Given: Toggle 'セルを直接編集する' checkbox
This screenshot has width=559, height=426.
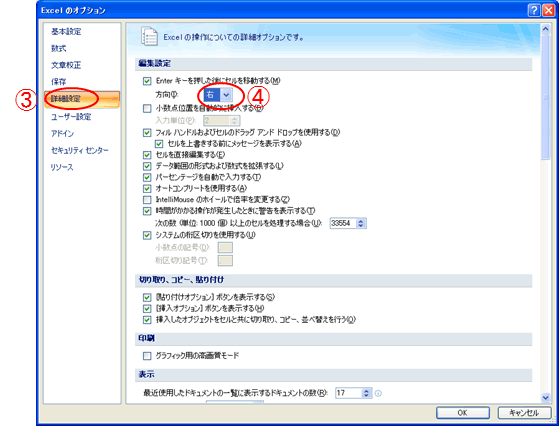Looking at the screenshot, I should [x=147, y=155].
